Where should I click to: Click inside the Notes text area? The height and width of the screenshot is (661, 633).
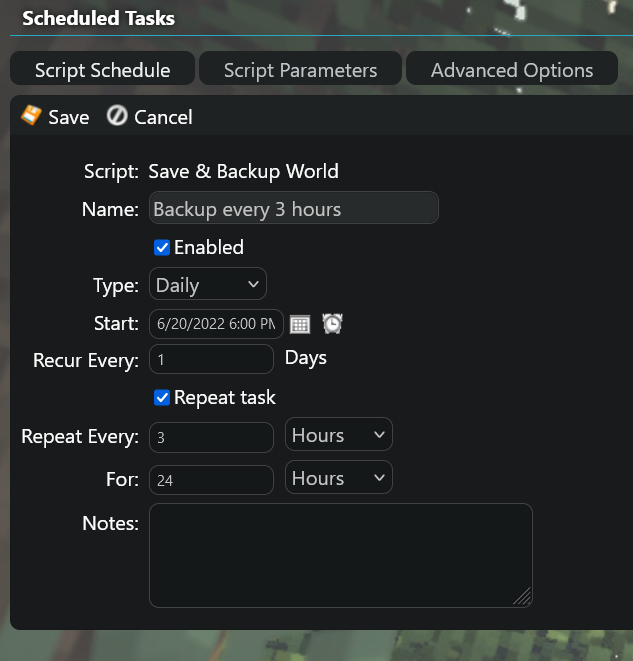point(340,555)
